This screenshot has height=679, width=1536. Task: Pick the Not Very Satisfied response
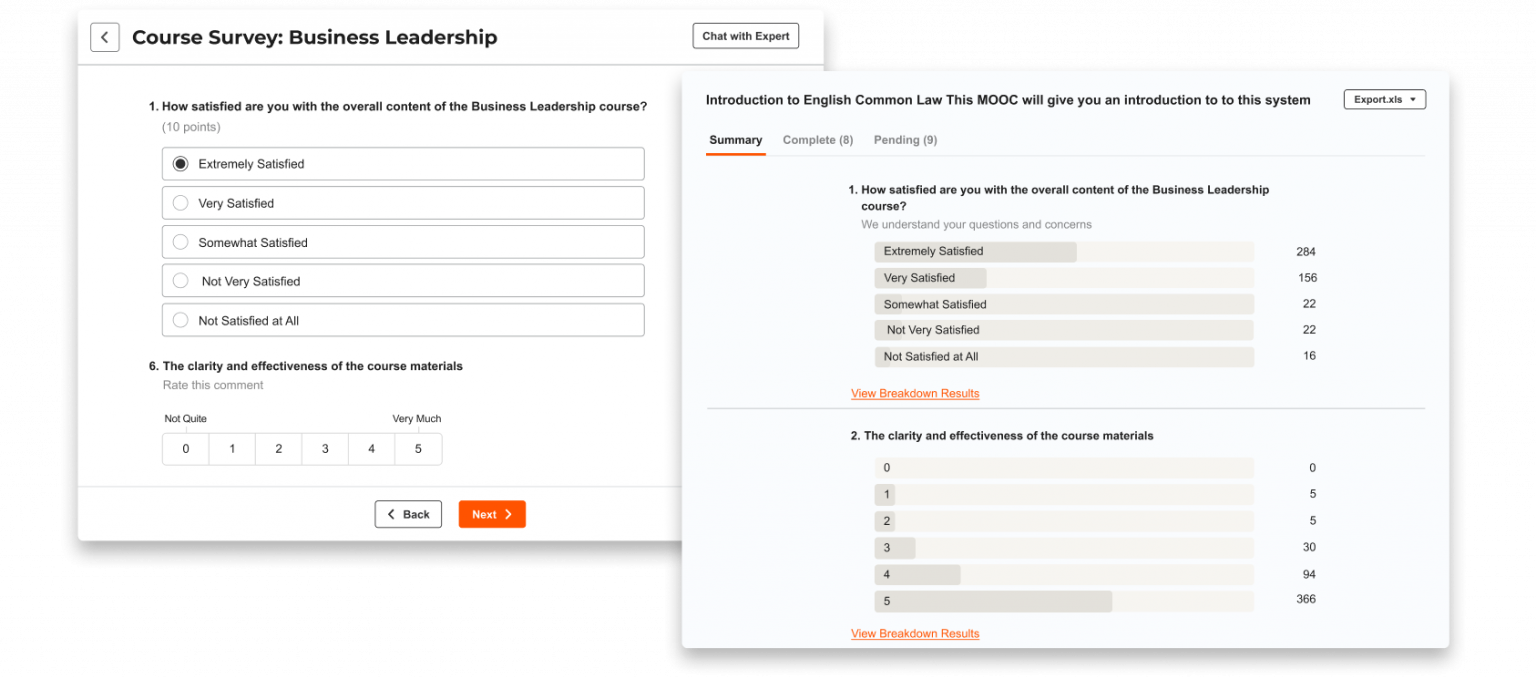(180, 280)
